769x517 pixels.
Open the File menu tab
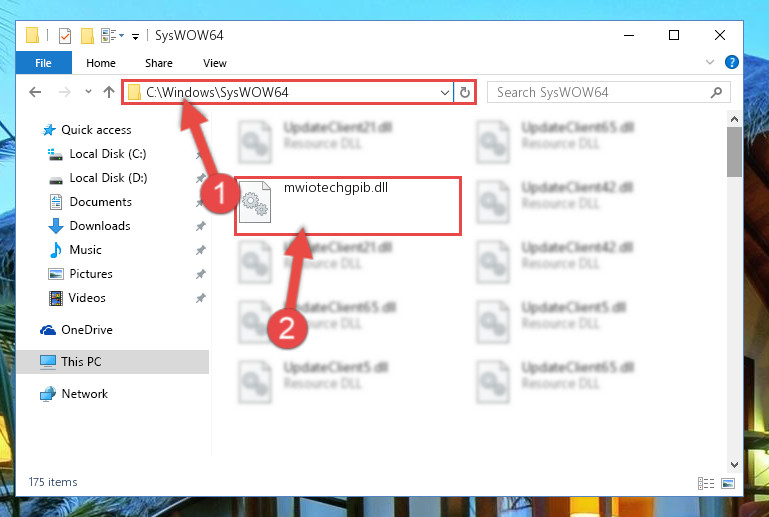point(44,63)
